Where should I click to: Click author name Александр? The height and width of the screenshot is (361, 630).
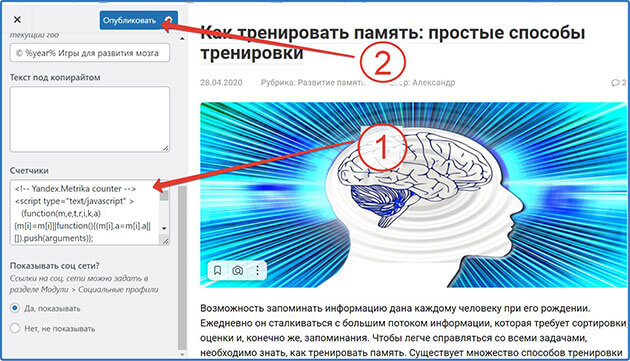(434, 83)
